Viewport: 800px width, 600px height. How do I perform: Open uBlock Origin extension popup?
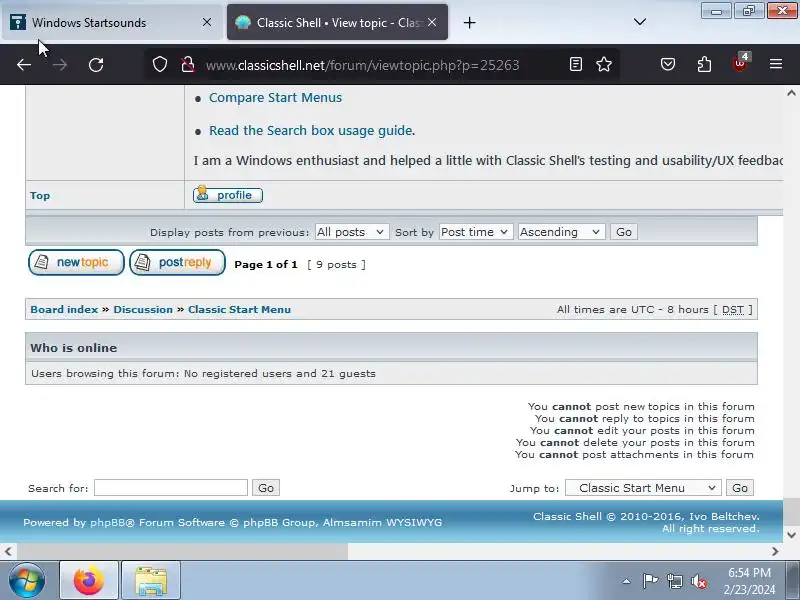tap(740, 63)
